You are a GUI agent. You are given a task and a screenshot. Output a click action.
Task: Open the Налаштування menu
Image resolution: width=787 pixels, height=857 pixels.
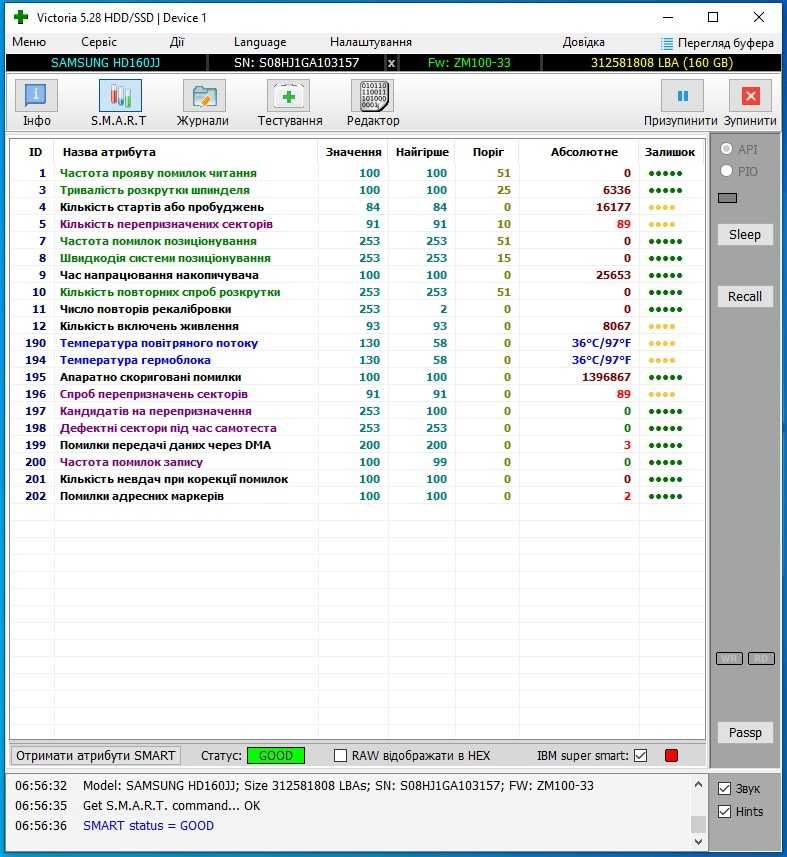coord(371,42)
